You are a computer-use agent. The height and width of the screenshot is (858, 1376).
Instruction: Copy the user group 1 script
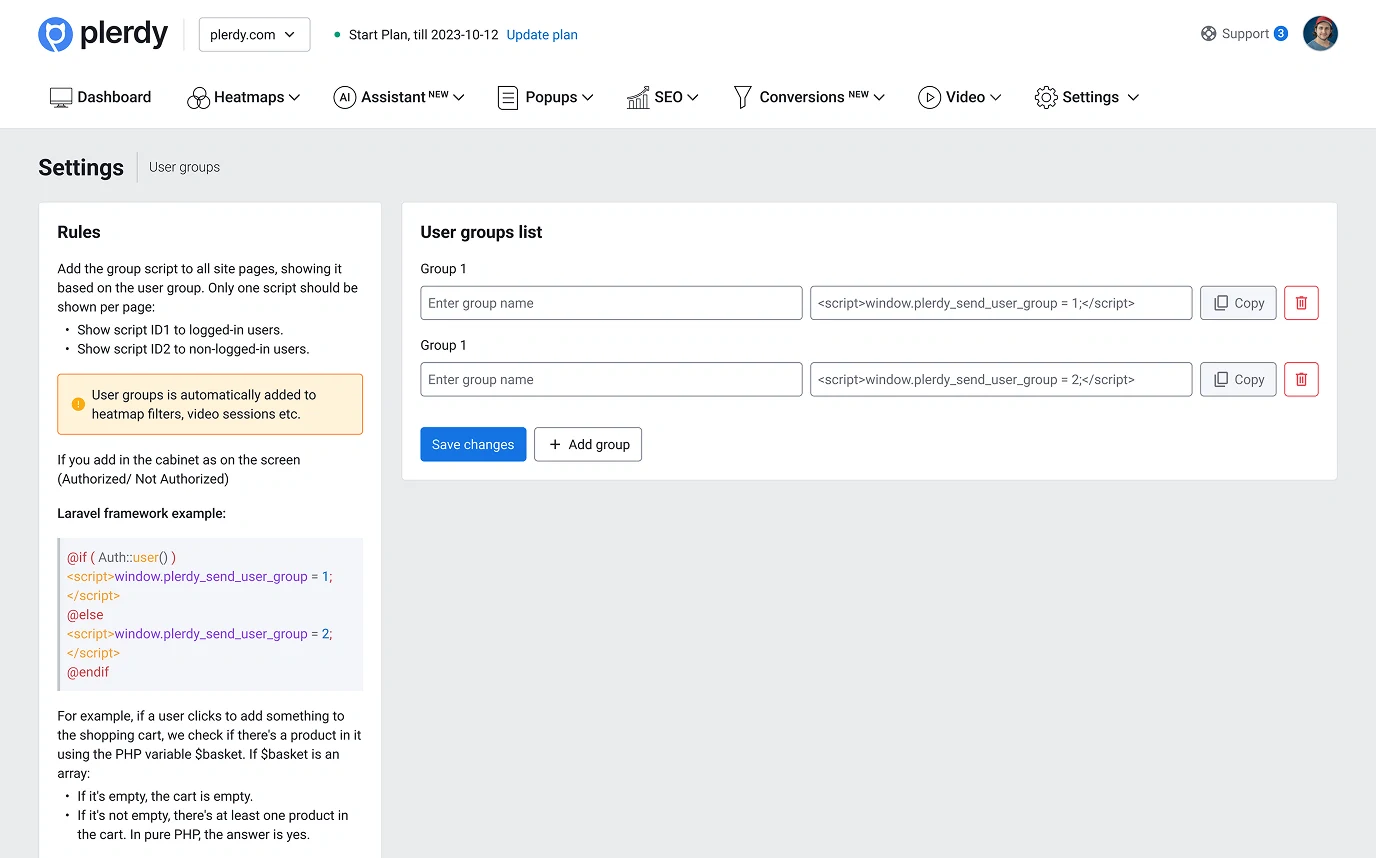tap(1238, 303)
